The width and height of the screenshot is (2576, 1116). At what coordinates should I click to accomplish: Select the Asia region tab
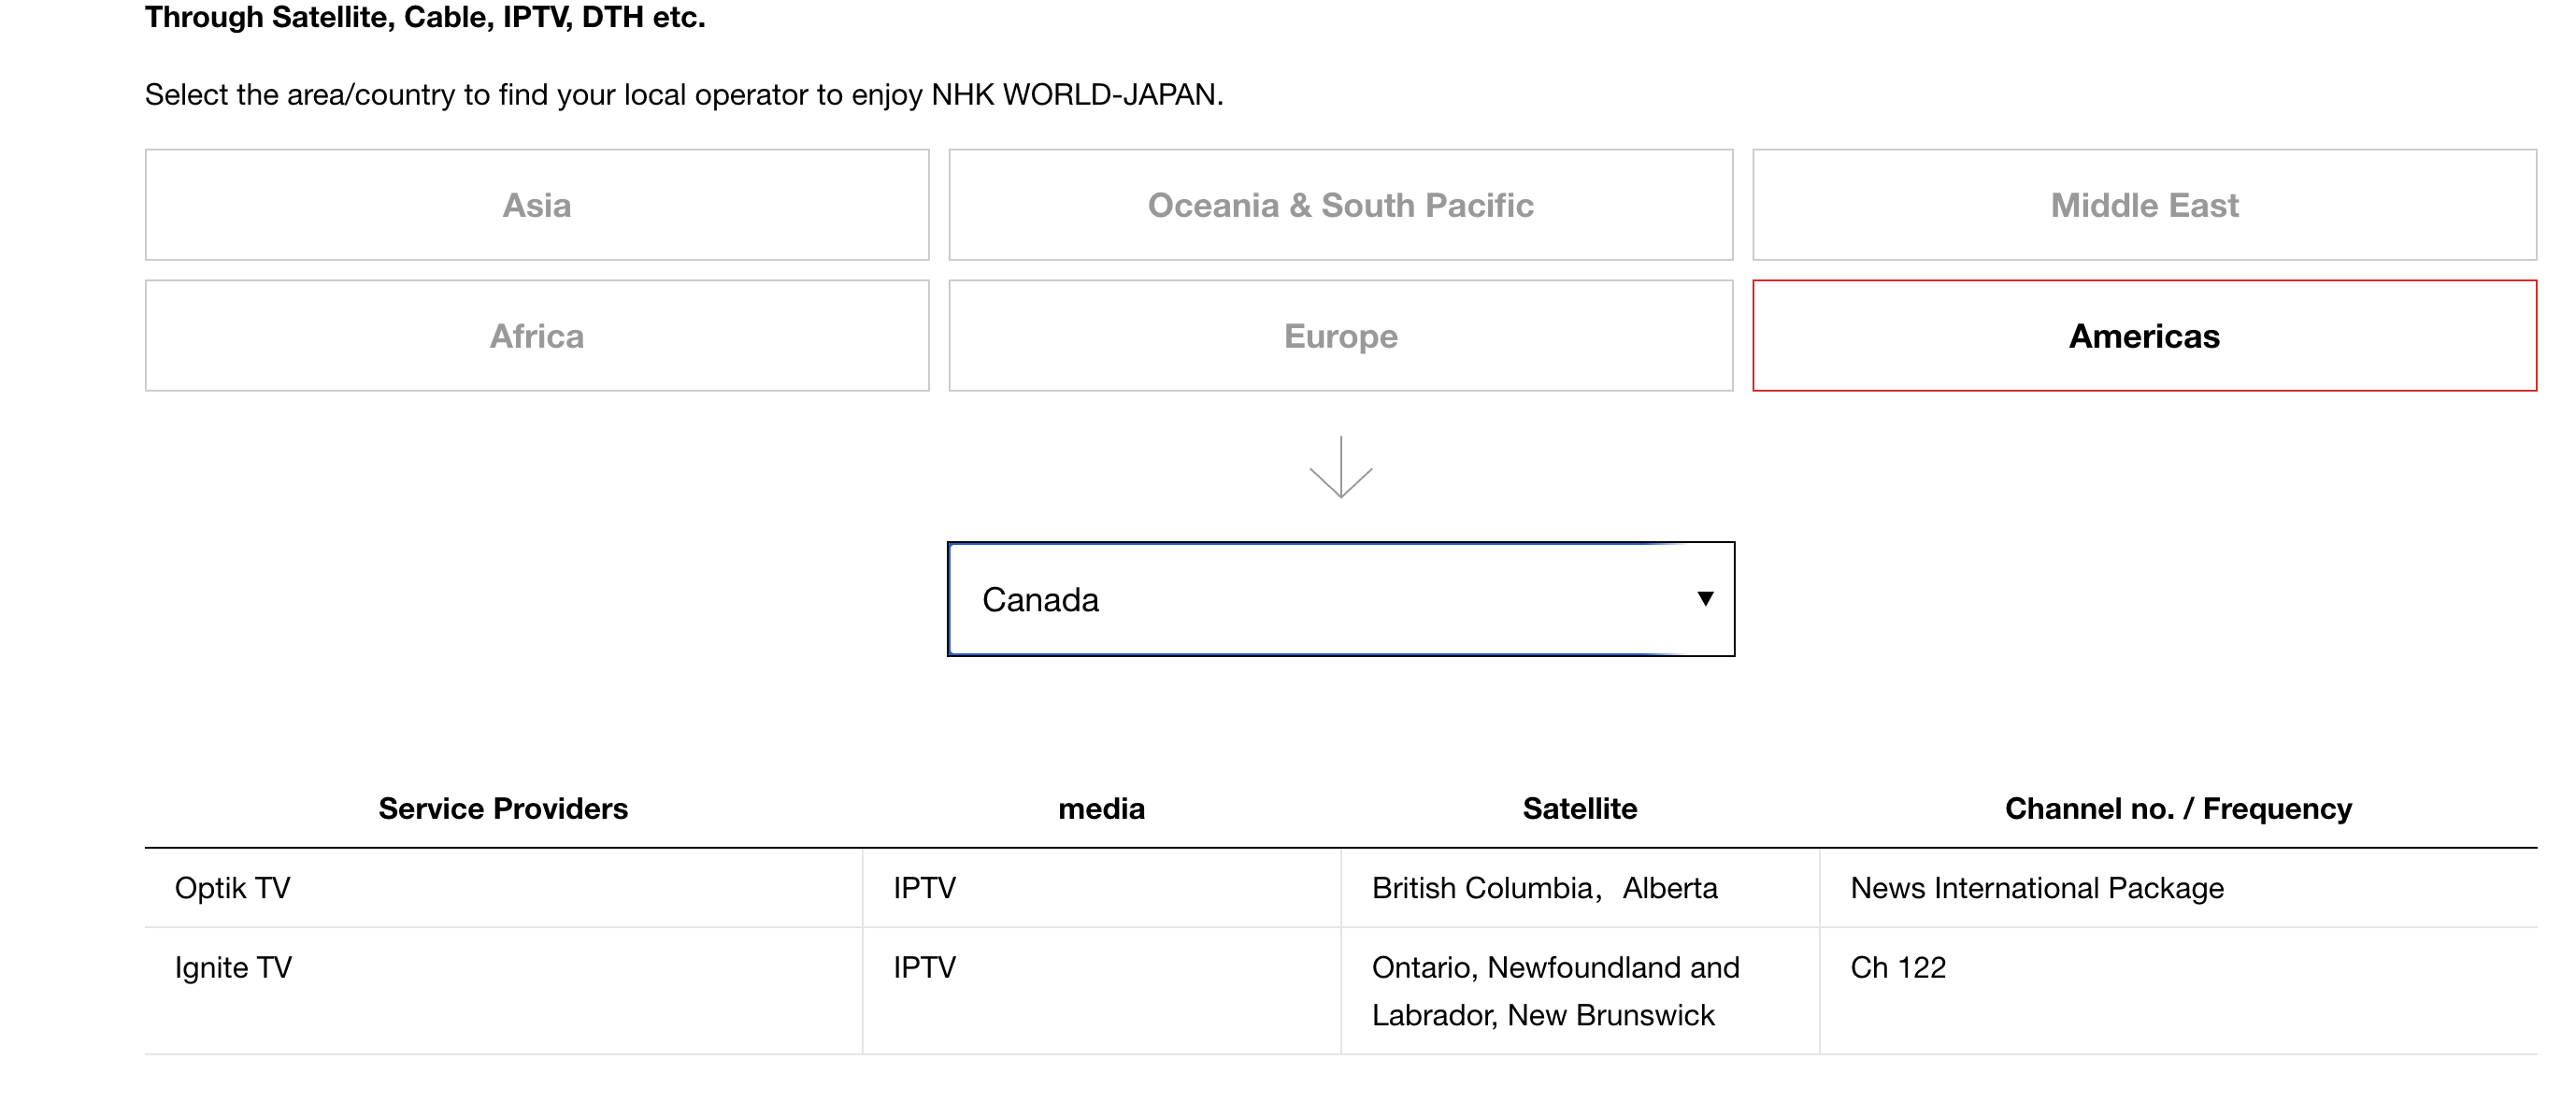tap(537, 205)
